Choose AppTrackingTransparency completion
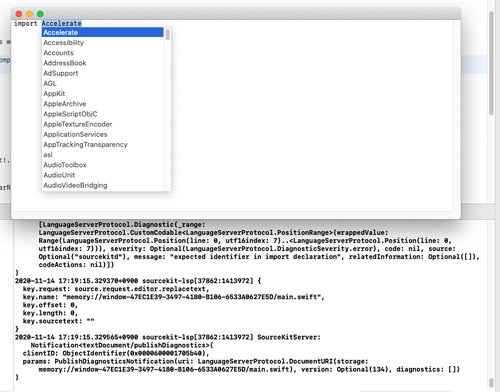 click(102, 144)
